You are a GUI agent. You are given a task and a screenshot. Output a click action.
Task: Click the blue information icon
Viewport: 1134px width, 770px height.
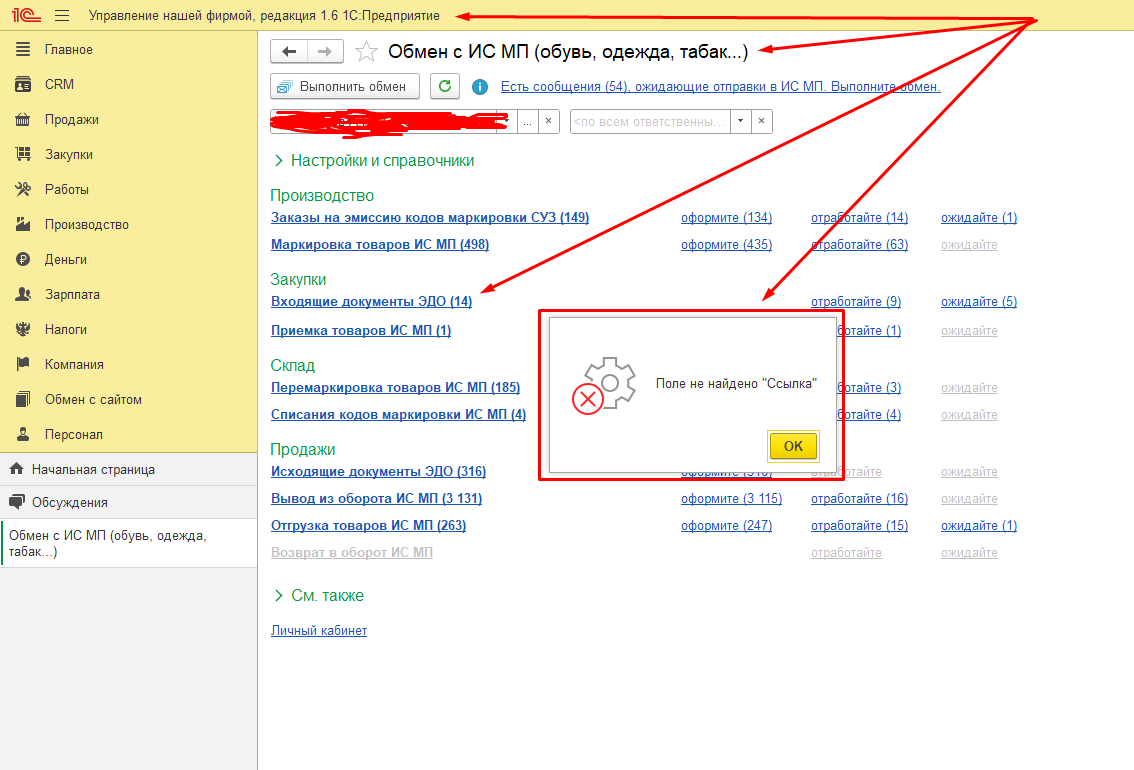point(480,87)
